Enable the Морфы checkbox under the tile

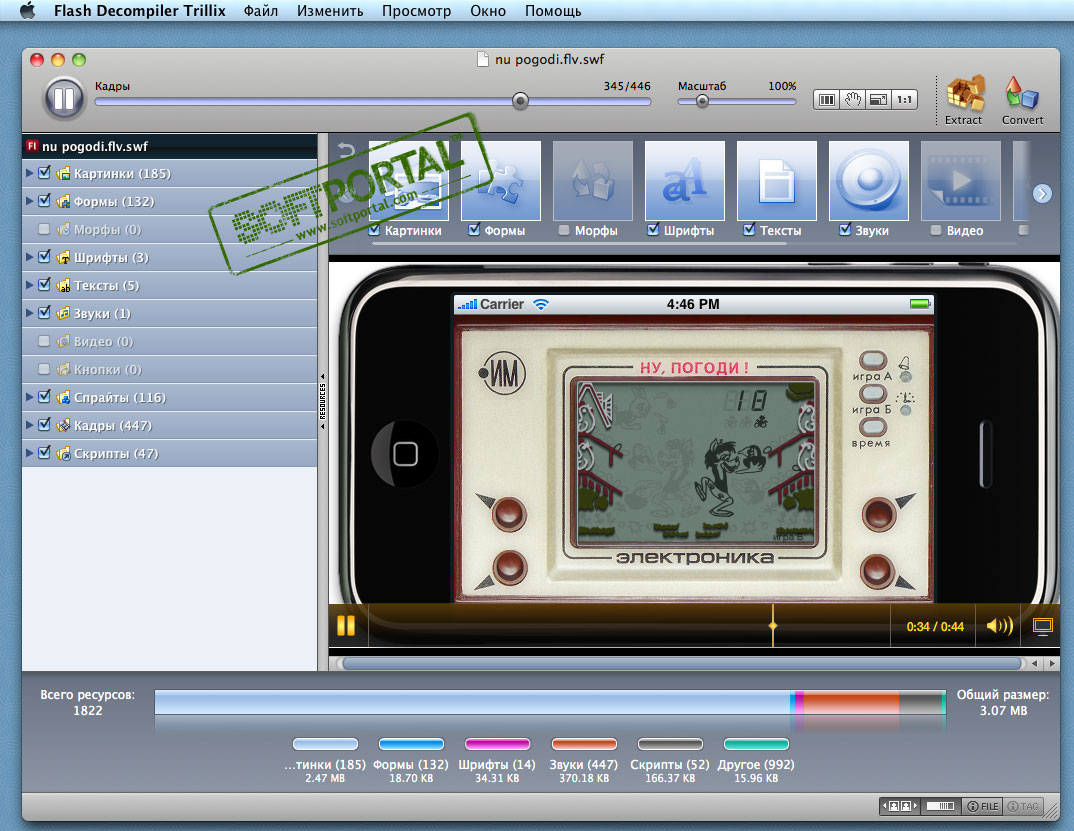(x=564, y=230)
